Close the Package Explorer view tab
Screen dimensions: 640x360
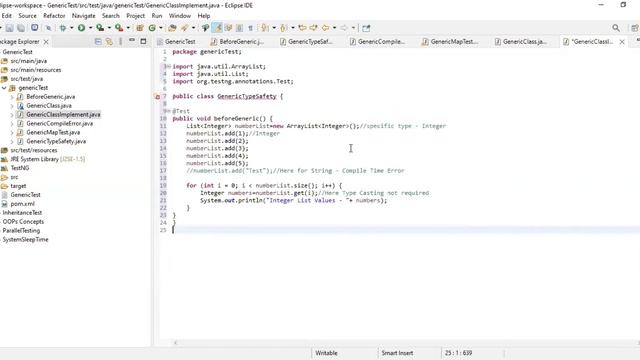click(x=46, y=42)
